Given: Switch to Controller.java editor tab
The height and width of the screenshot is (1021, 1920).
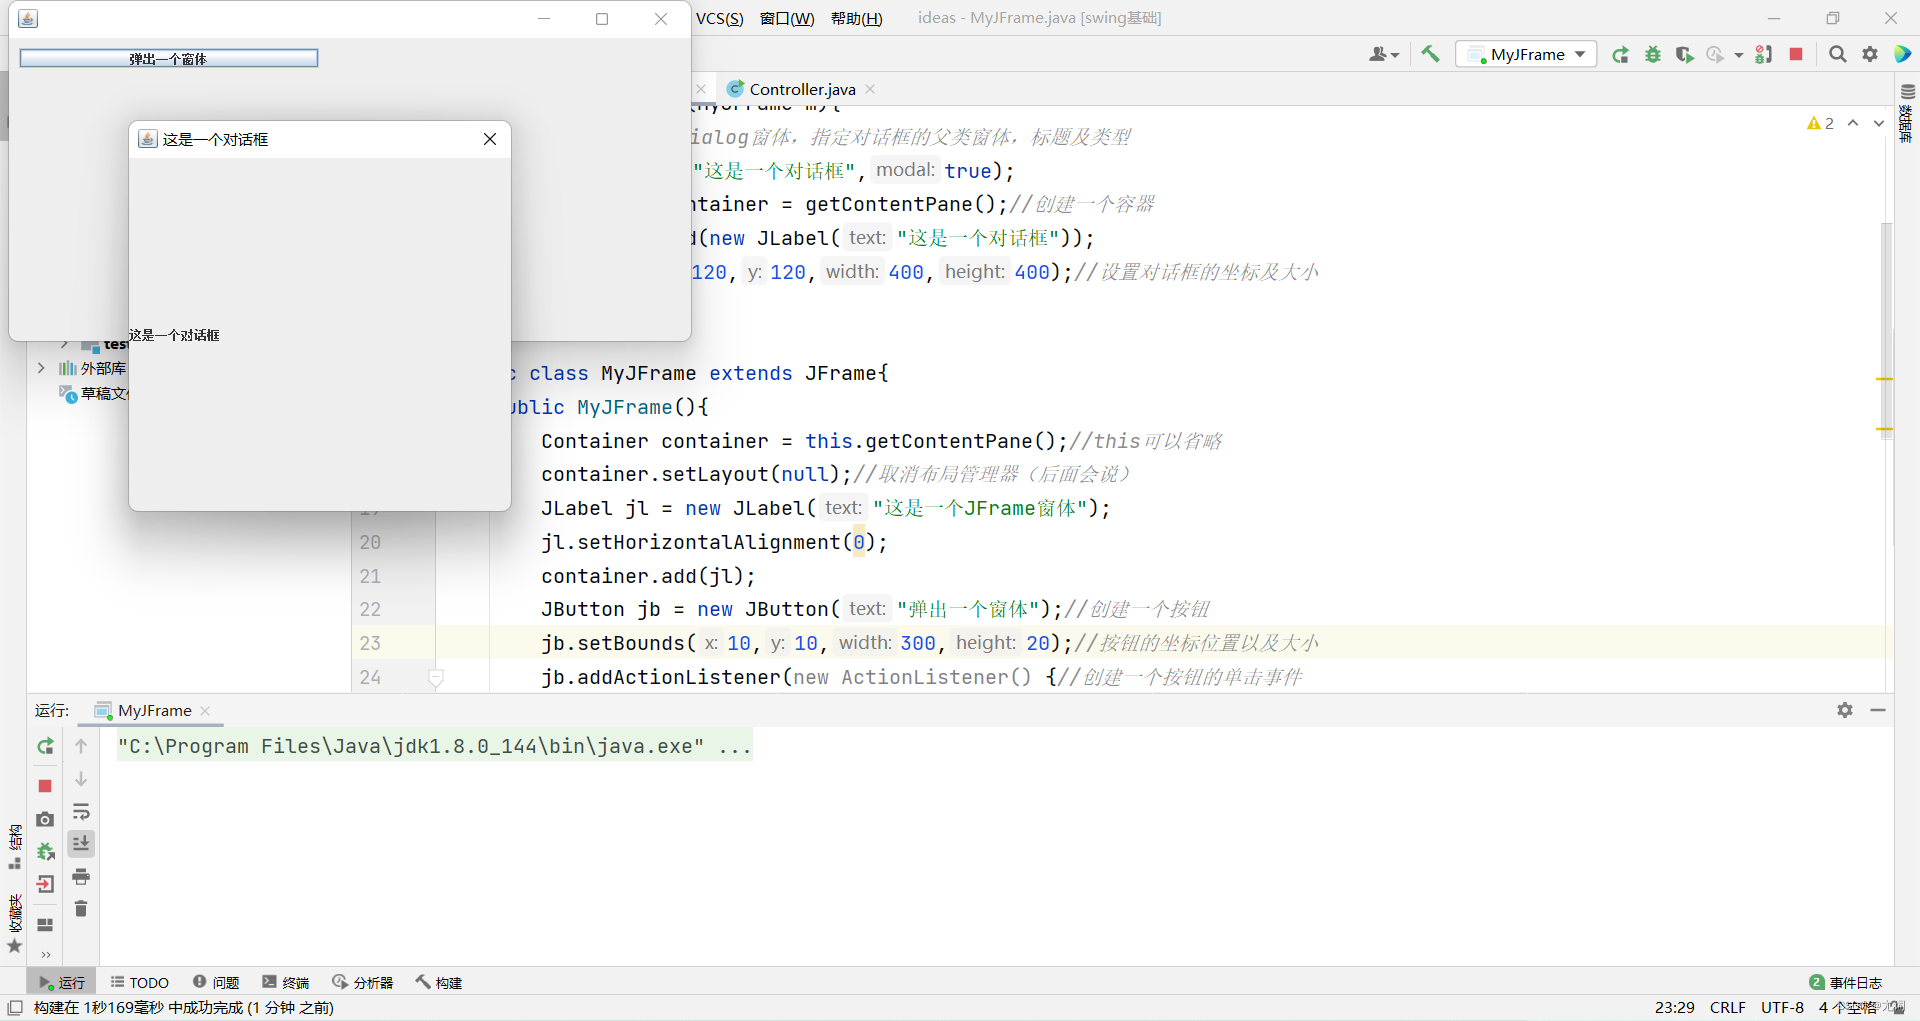Looking at the screenshot, I should tap(801, 89).
